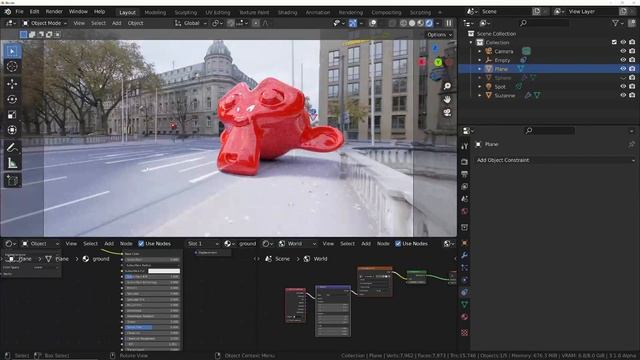Select the Scale tool

coord(12,115)
